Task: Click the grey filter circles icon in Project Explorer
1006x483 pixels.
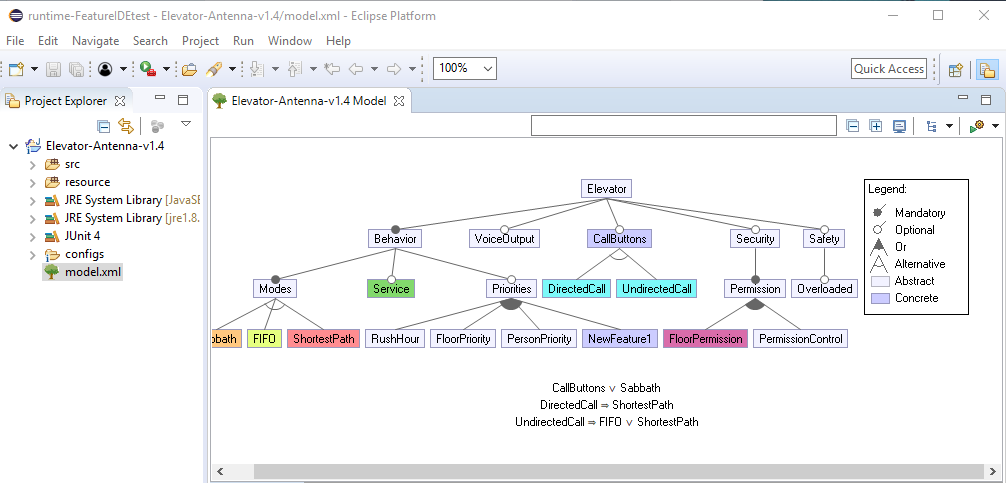Action: (x=157, y=126)
